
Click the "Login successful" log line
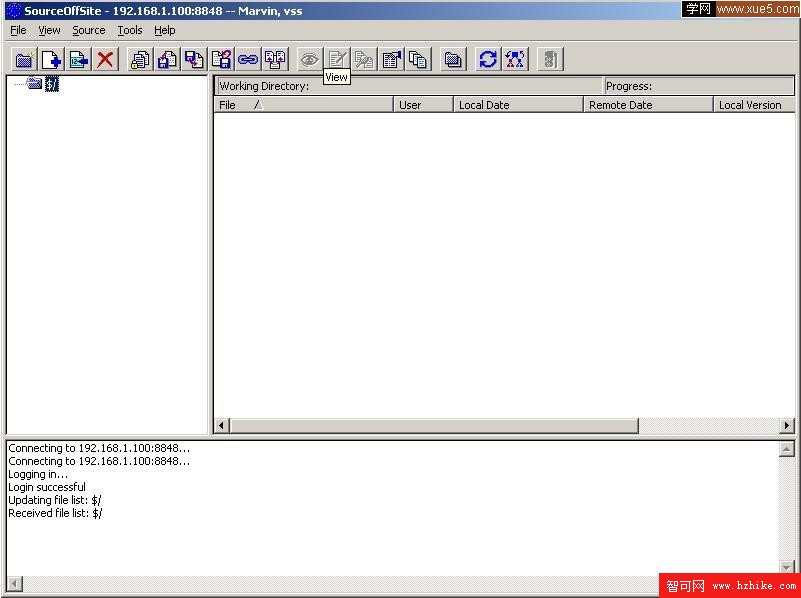coord(47,487)
